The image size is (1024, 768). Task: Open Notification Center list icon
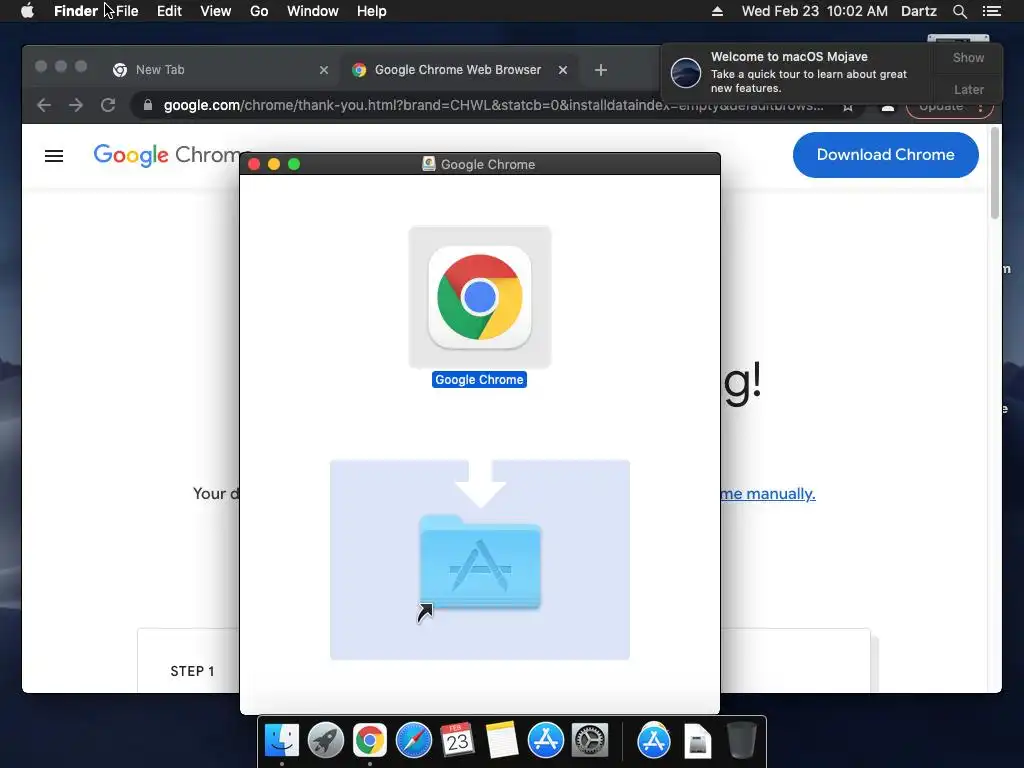[992, 11]
